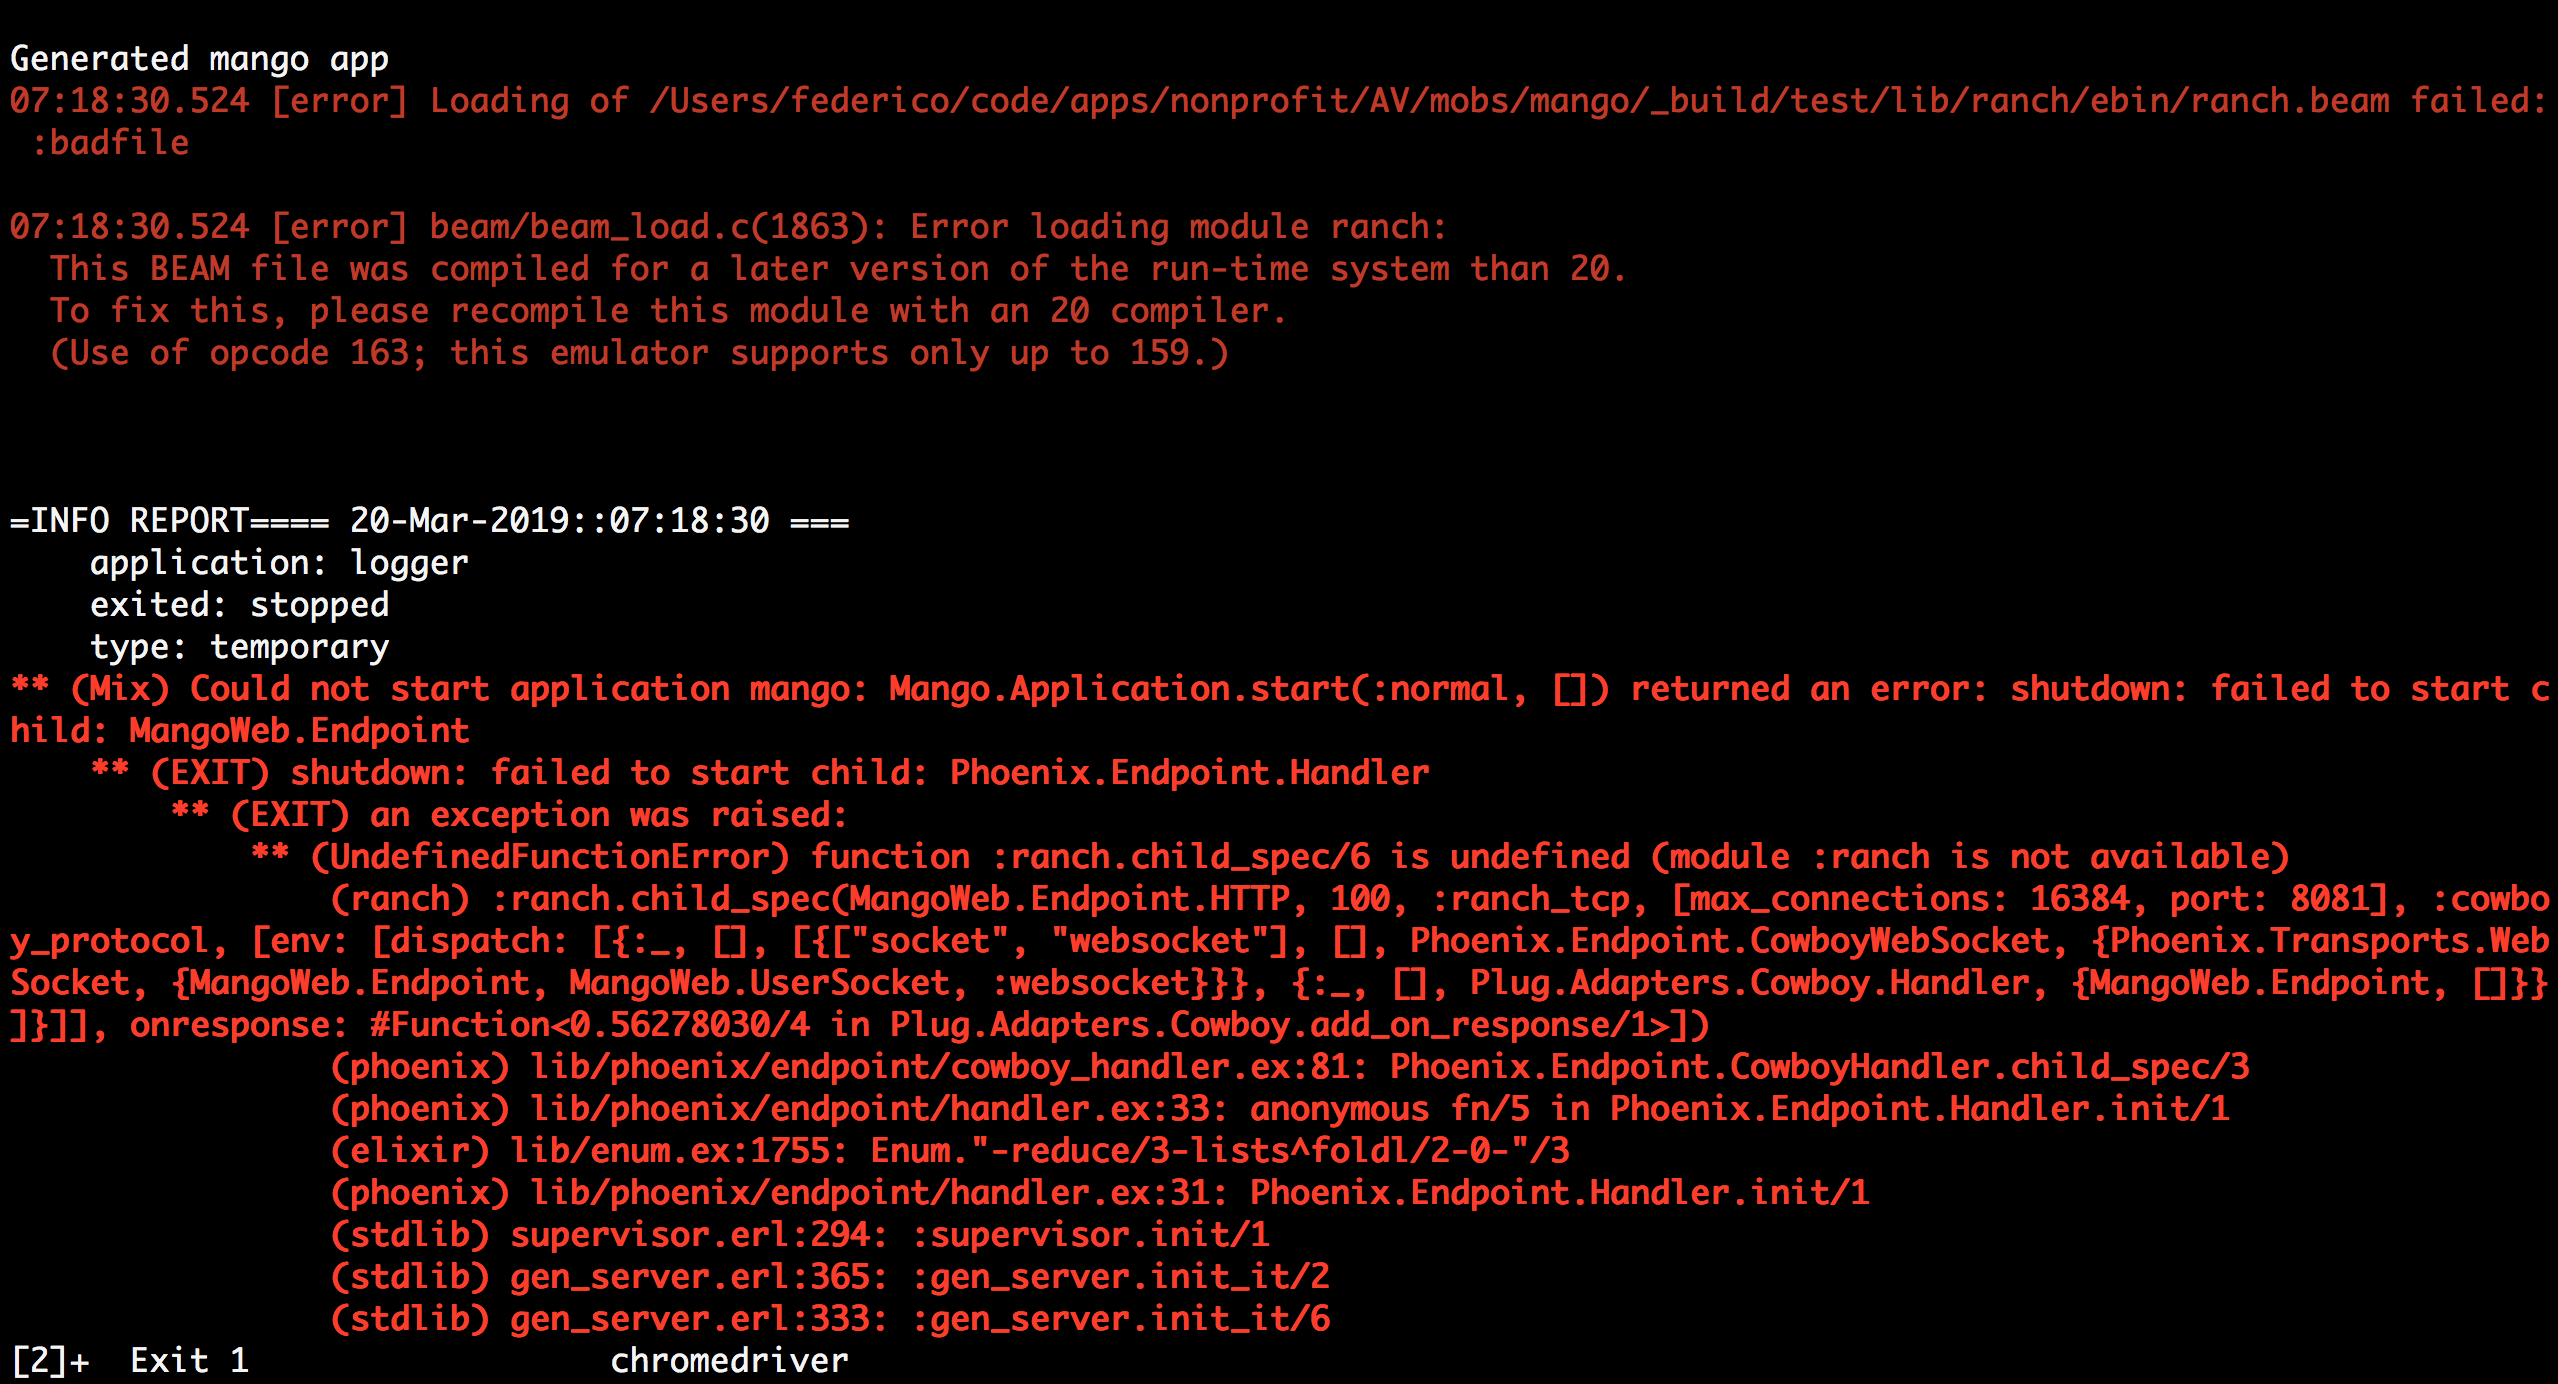Click 'supervisor.erl:294' stack trace line

(690, 1235)
